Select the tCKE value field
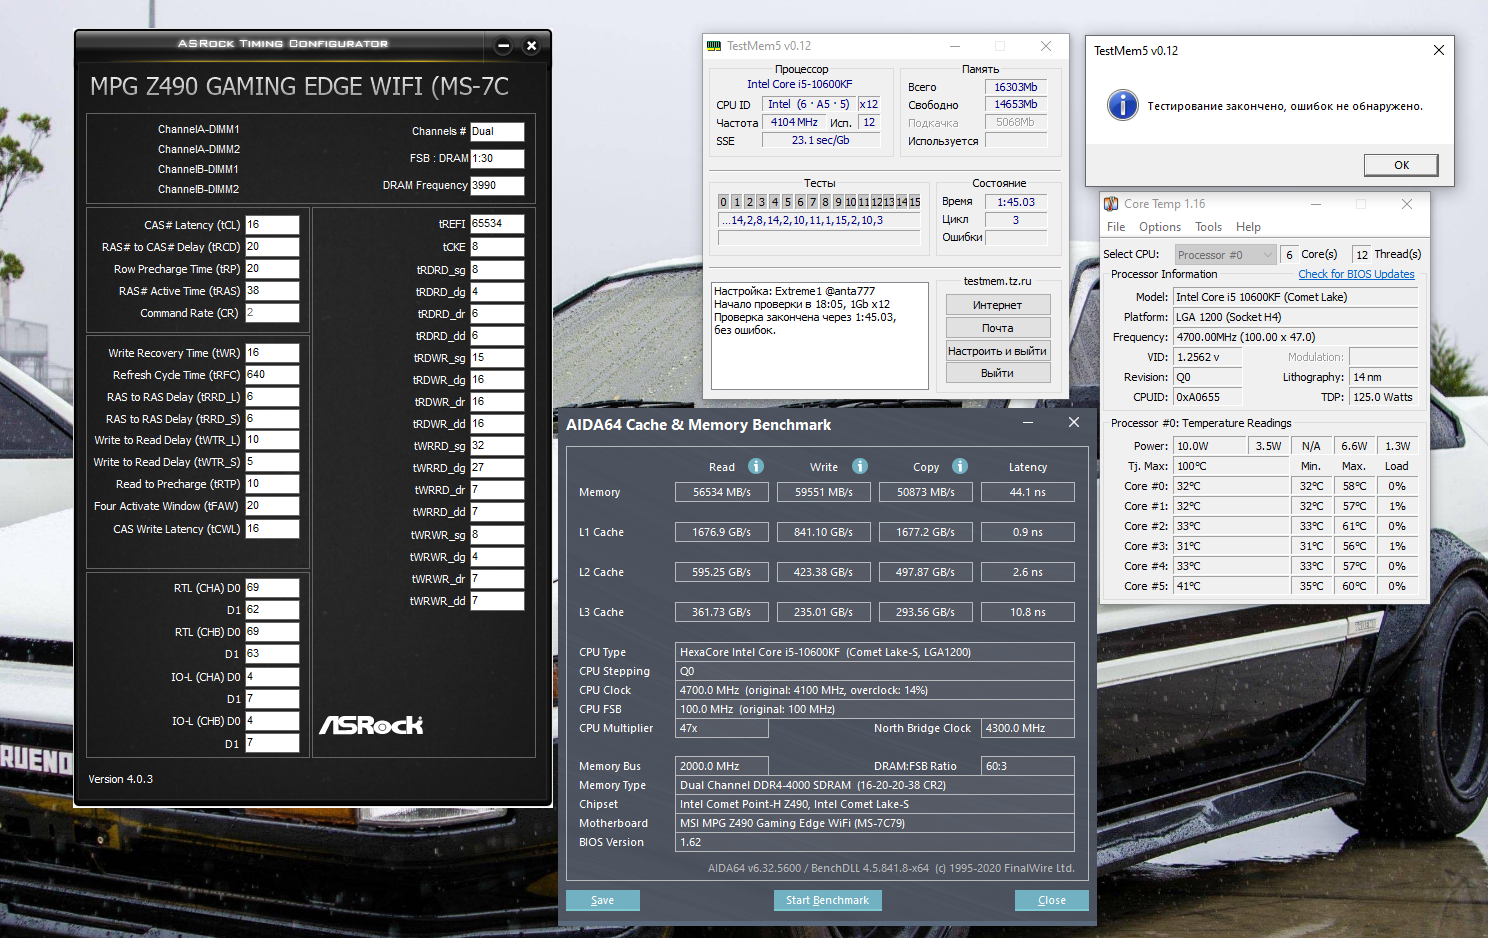 tap(497, 247)
